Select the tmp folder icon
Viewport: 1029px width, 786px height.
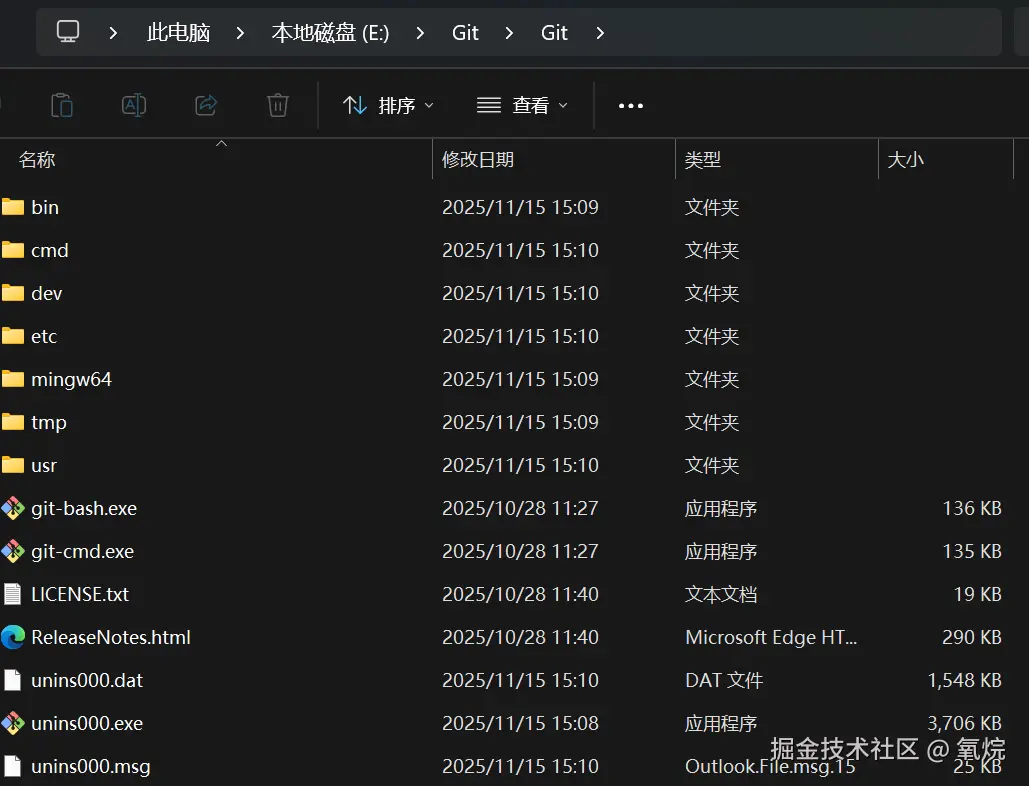pyautogui.click(x=12, y=422)
